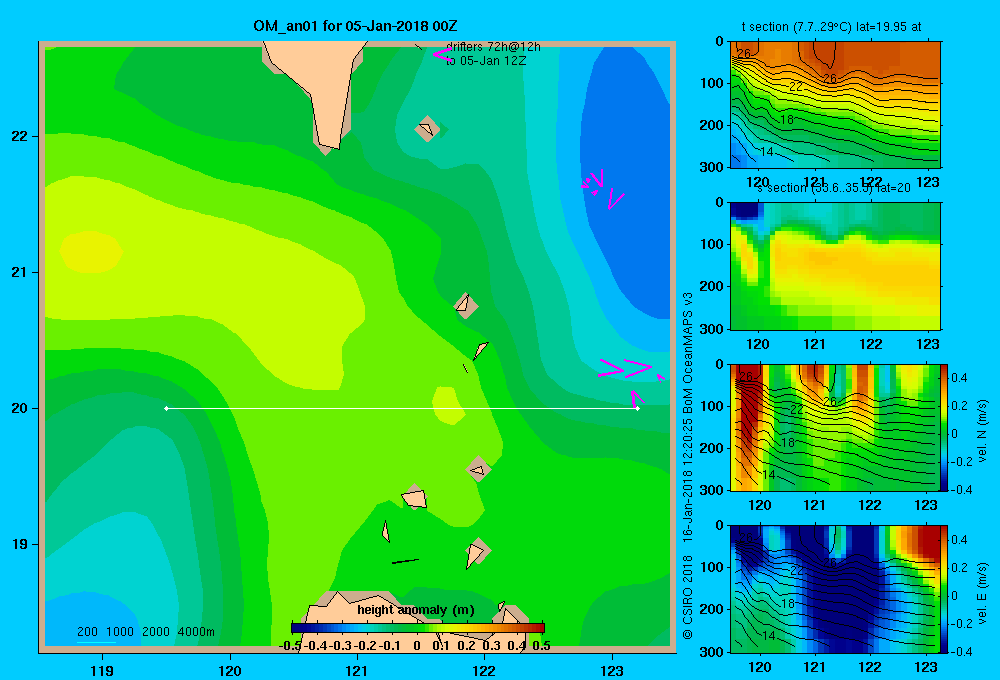The height and width of the screenshot is (680, 1000).
Task: Click the '-0.5' value on height anomaly scale
Action: (290, 646)
